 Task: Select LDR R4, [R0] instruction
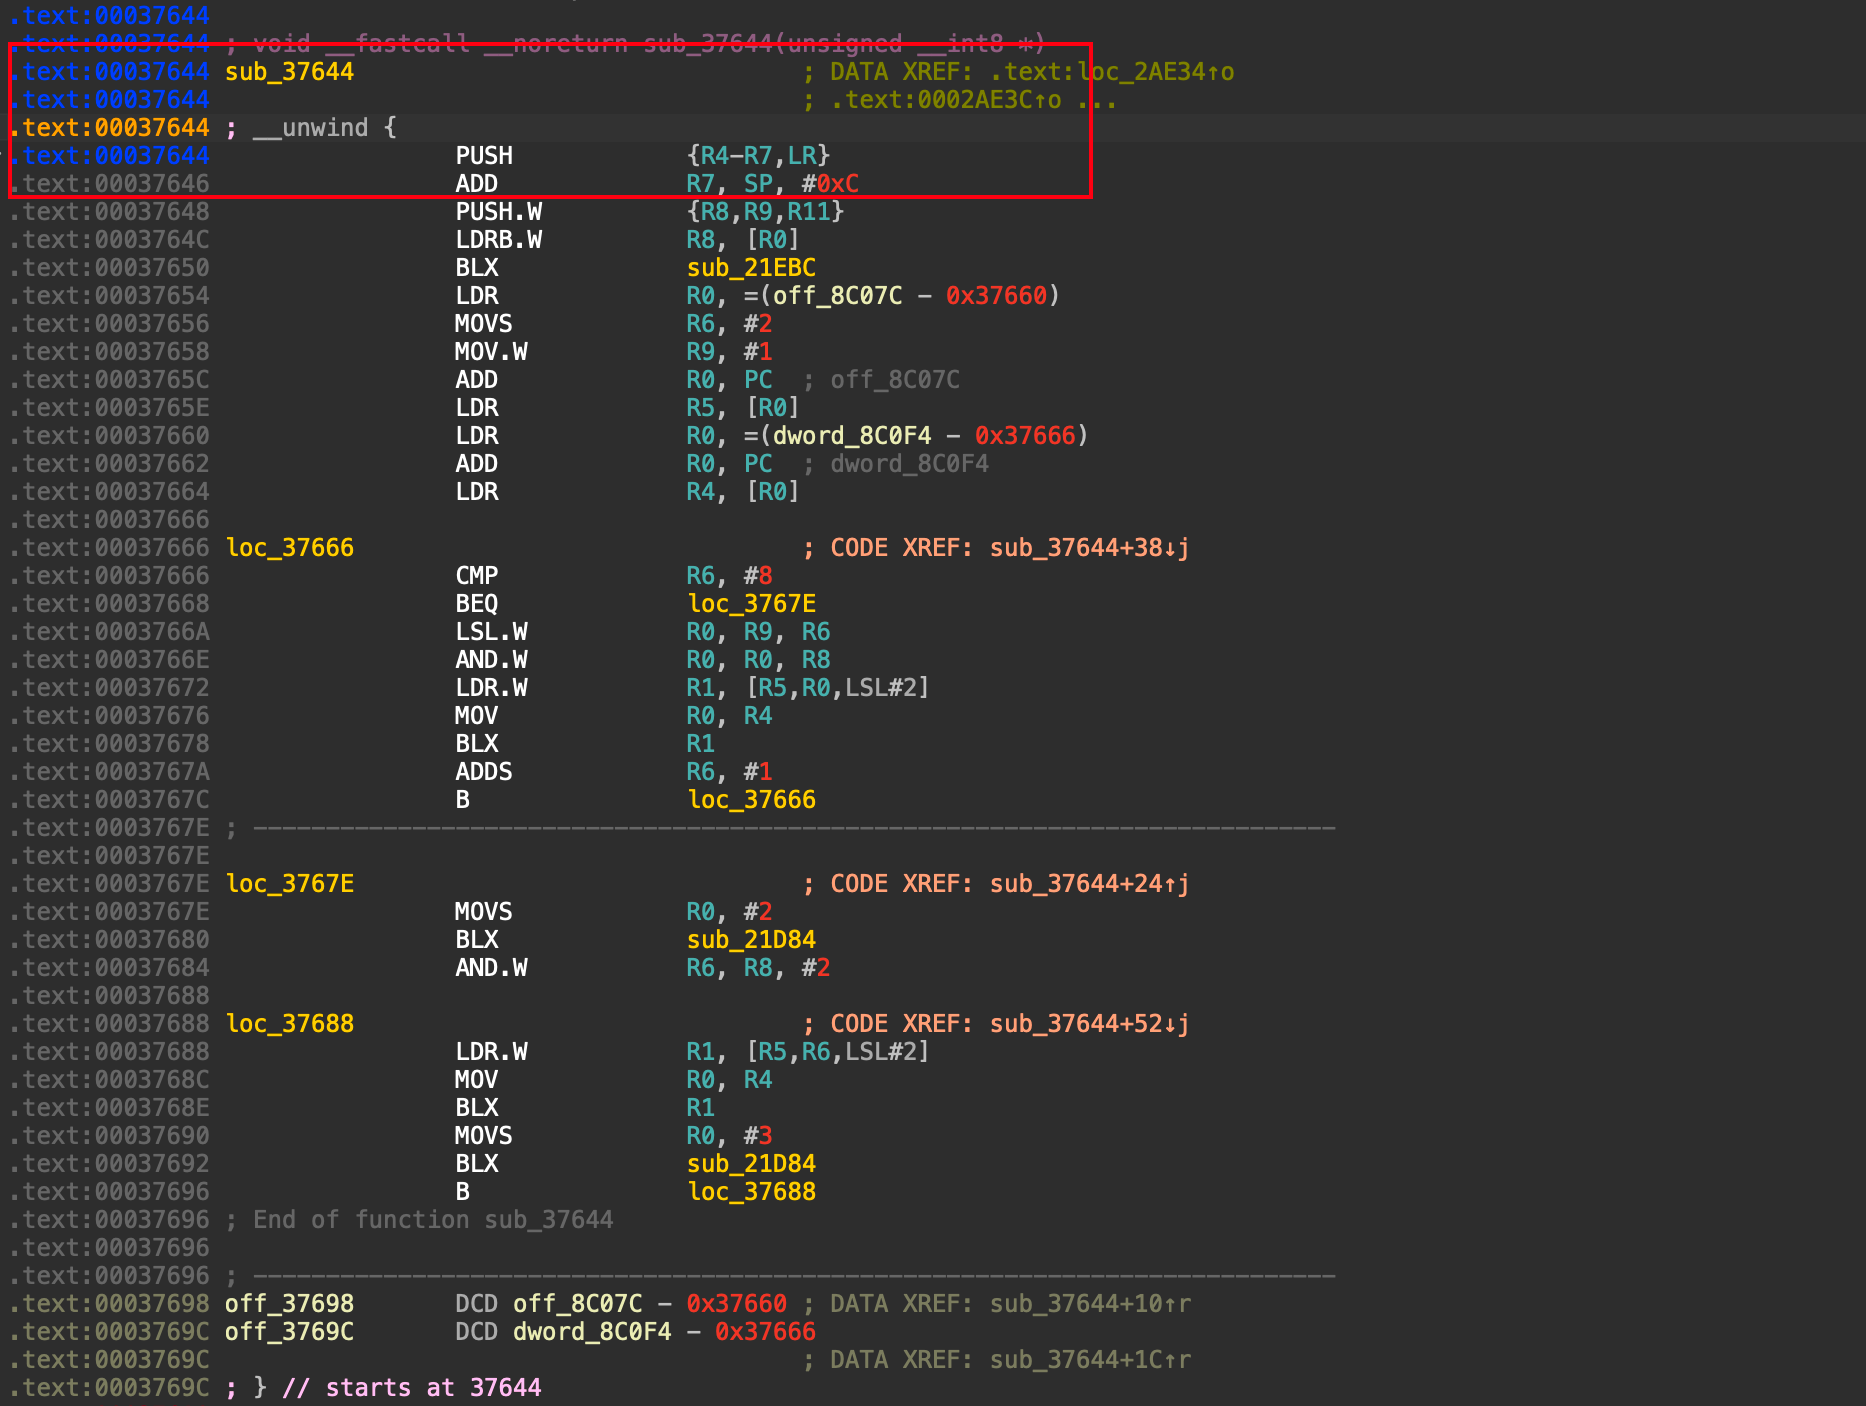pyautogui.click(x=628, y=492)
